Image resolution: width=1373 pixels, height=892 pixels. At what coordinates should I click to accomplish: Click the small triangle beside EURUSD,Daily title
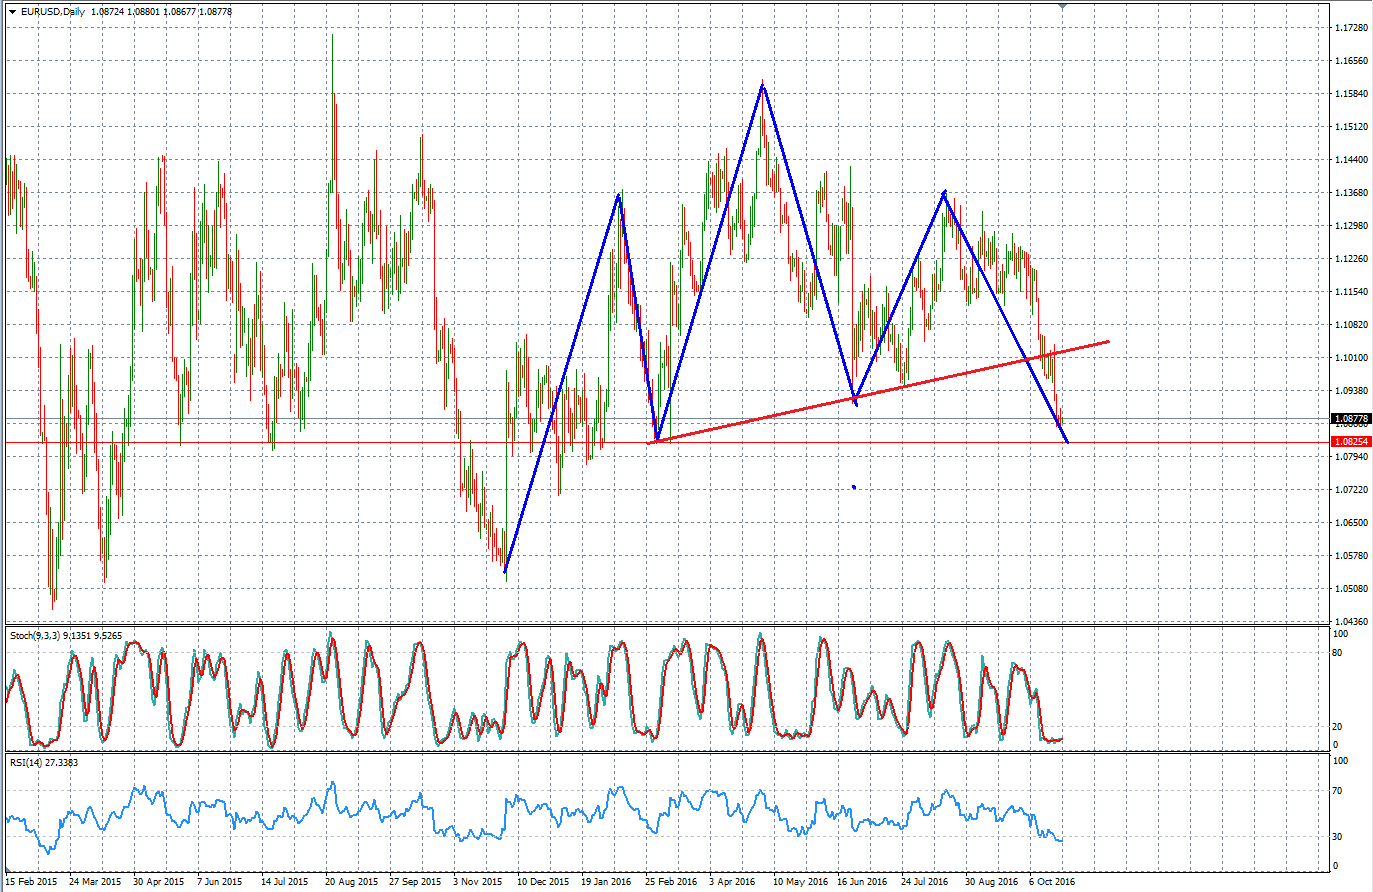pyautogui.click(x=12, y=11)
